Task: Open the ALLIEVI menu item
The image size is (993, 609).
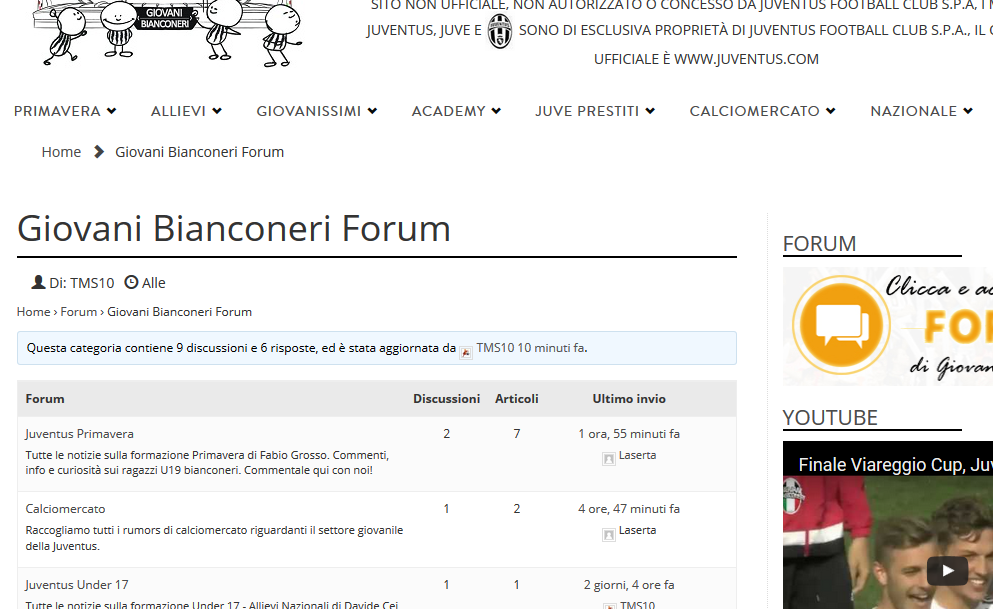Action: [178, 111]
